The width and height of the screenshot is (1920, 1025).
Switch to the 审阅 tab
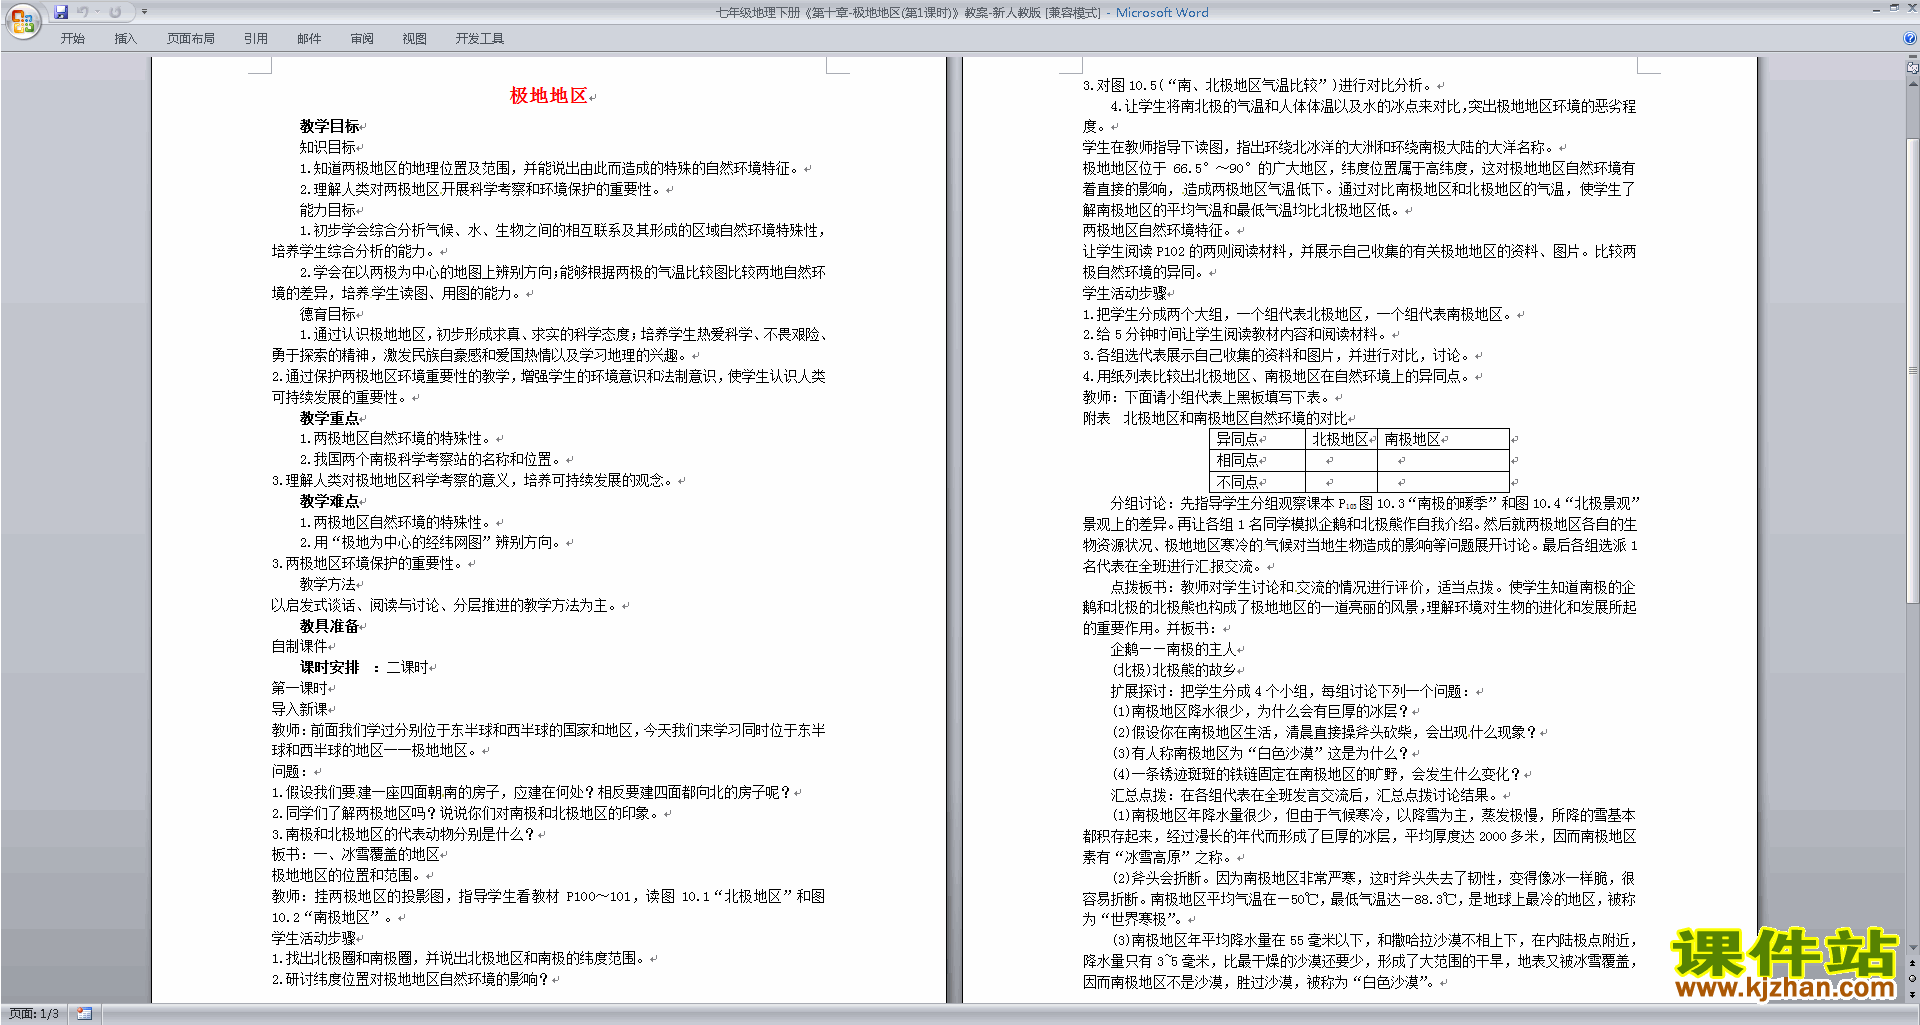point(362,39)
